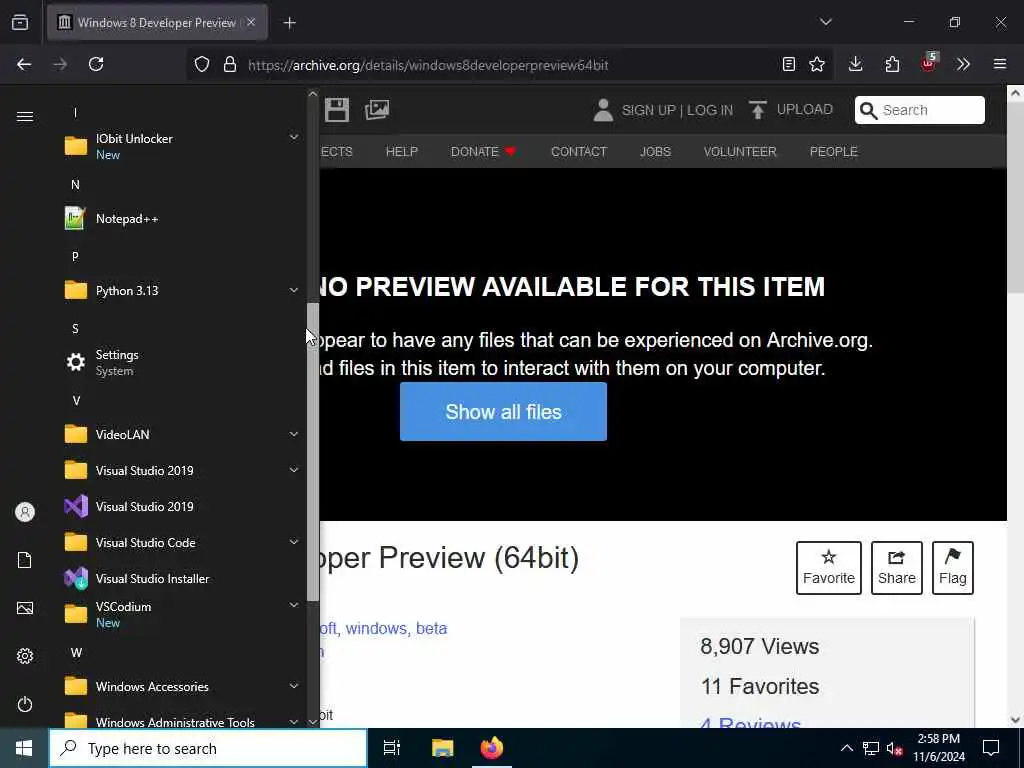The height and width of the screenshot is (768, 1024).
Task: Click the archive.org images icon
Action: (x=377, y=110)
